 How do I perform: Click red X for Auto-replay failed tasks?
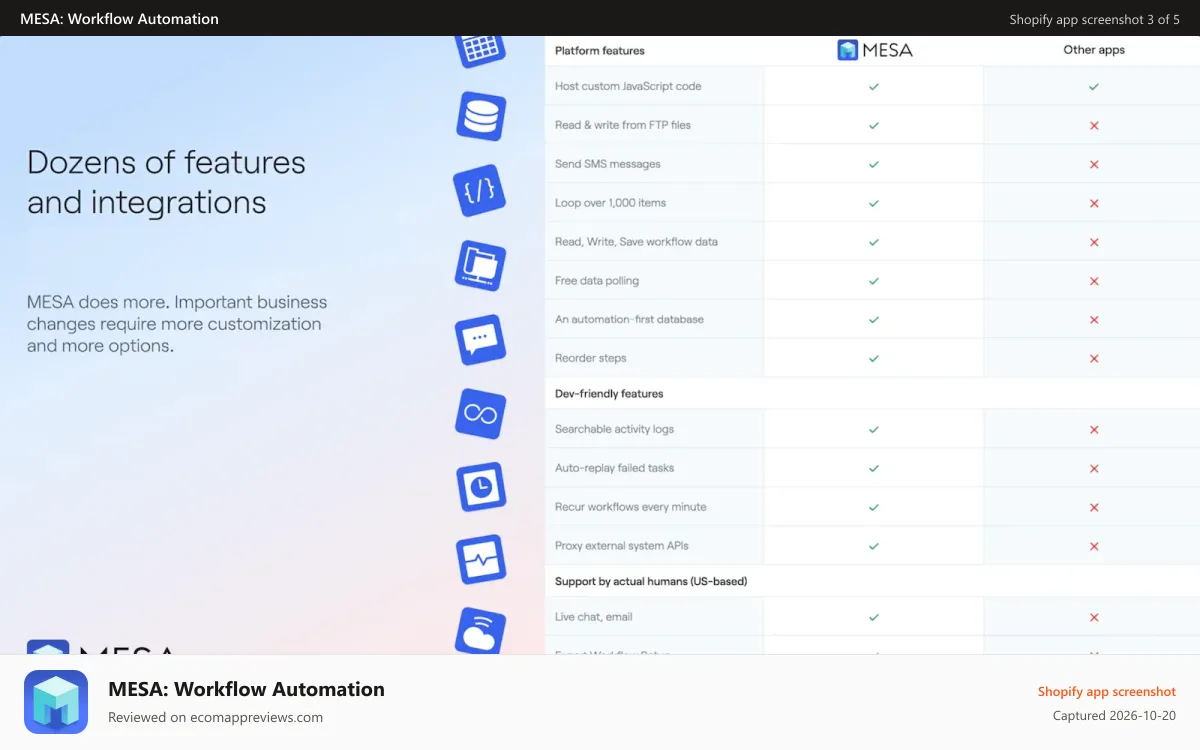tap(1094, 468)
